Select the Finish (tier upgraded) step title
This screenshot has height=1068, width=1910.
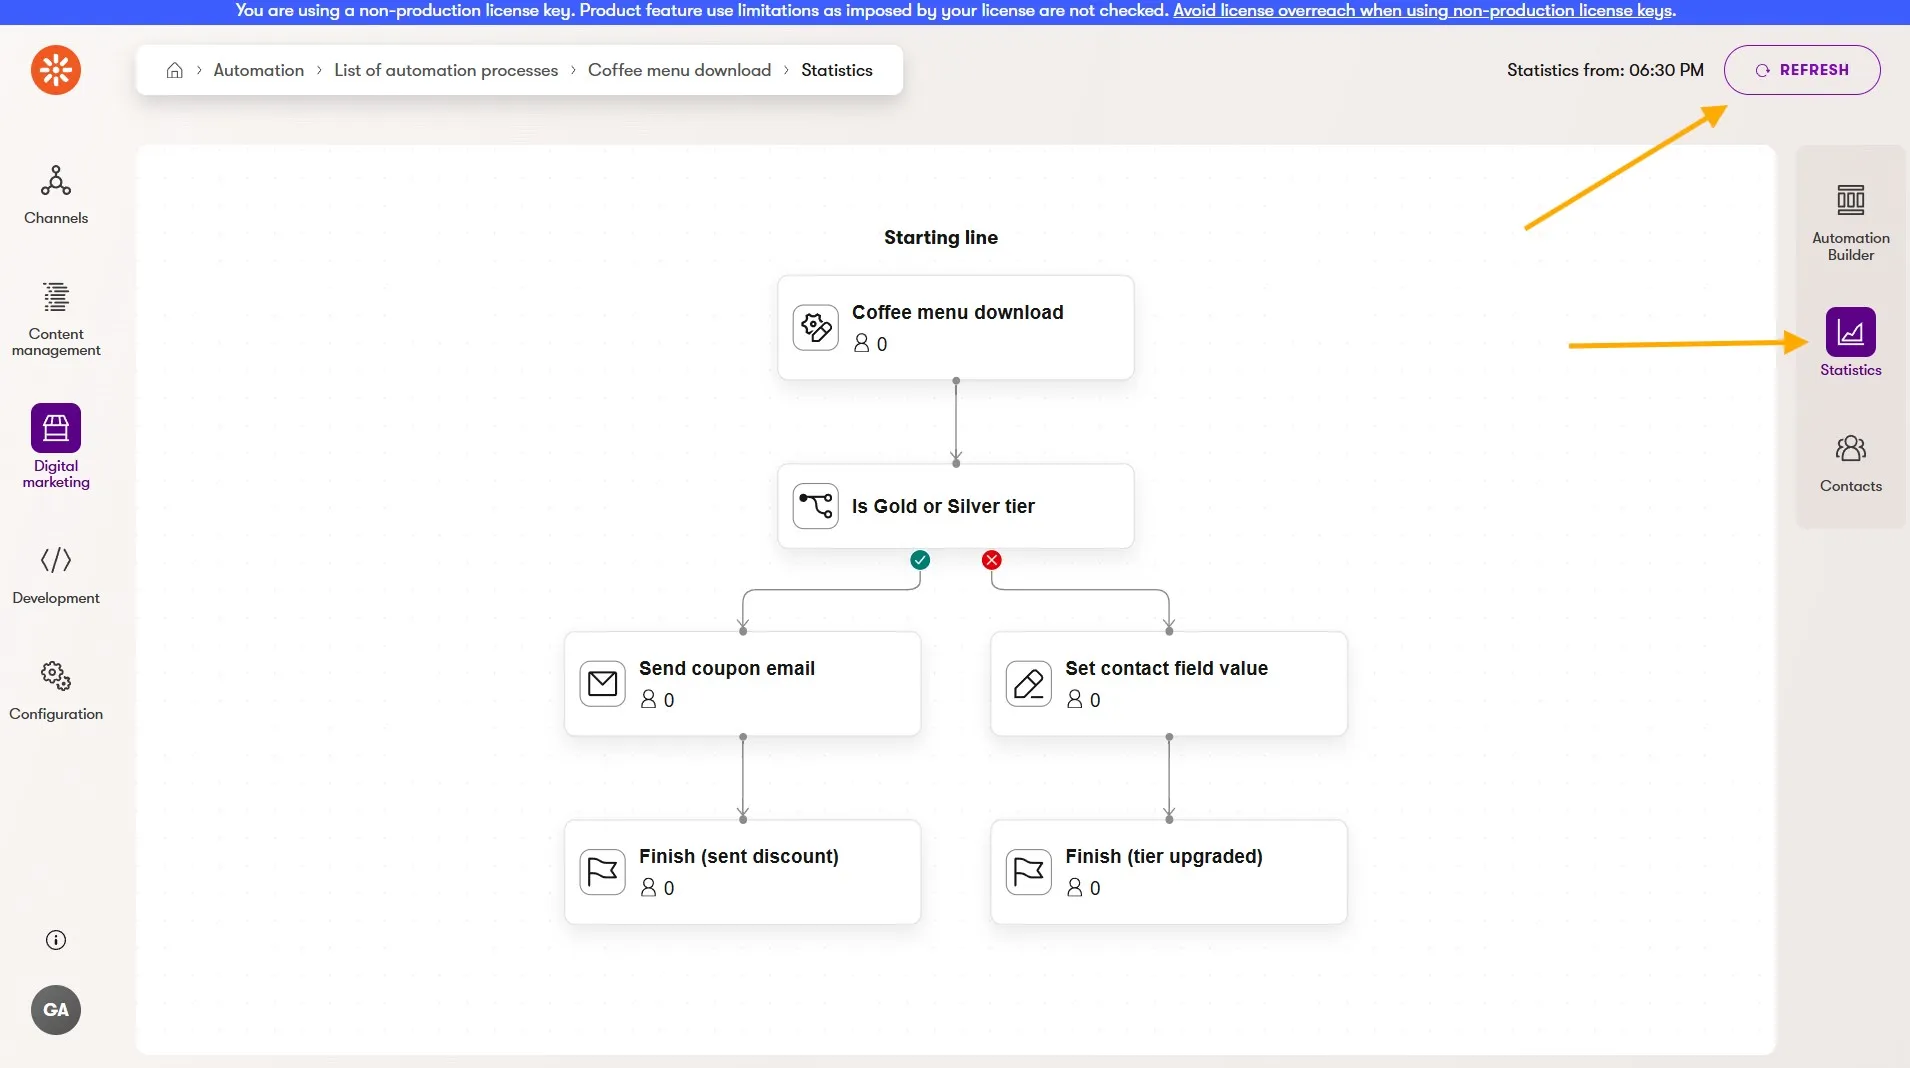(x=1164, y=856)
